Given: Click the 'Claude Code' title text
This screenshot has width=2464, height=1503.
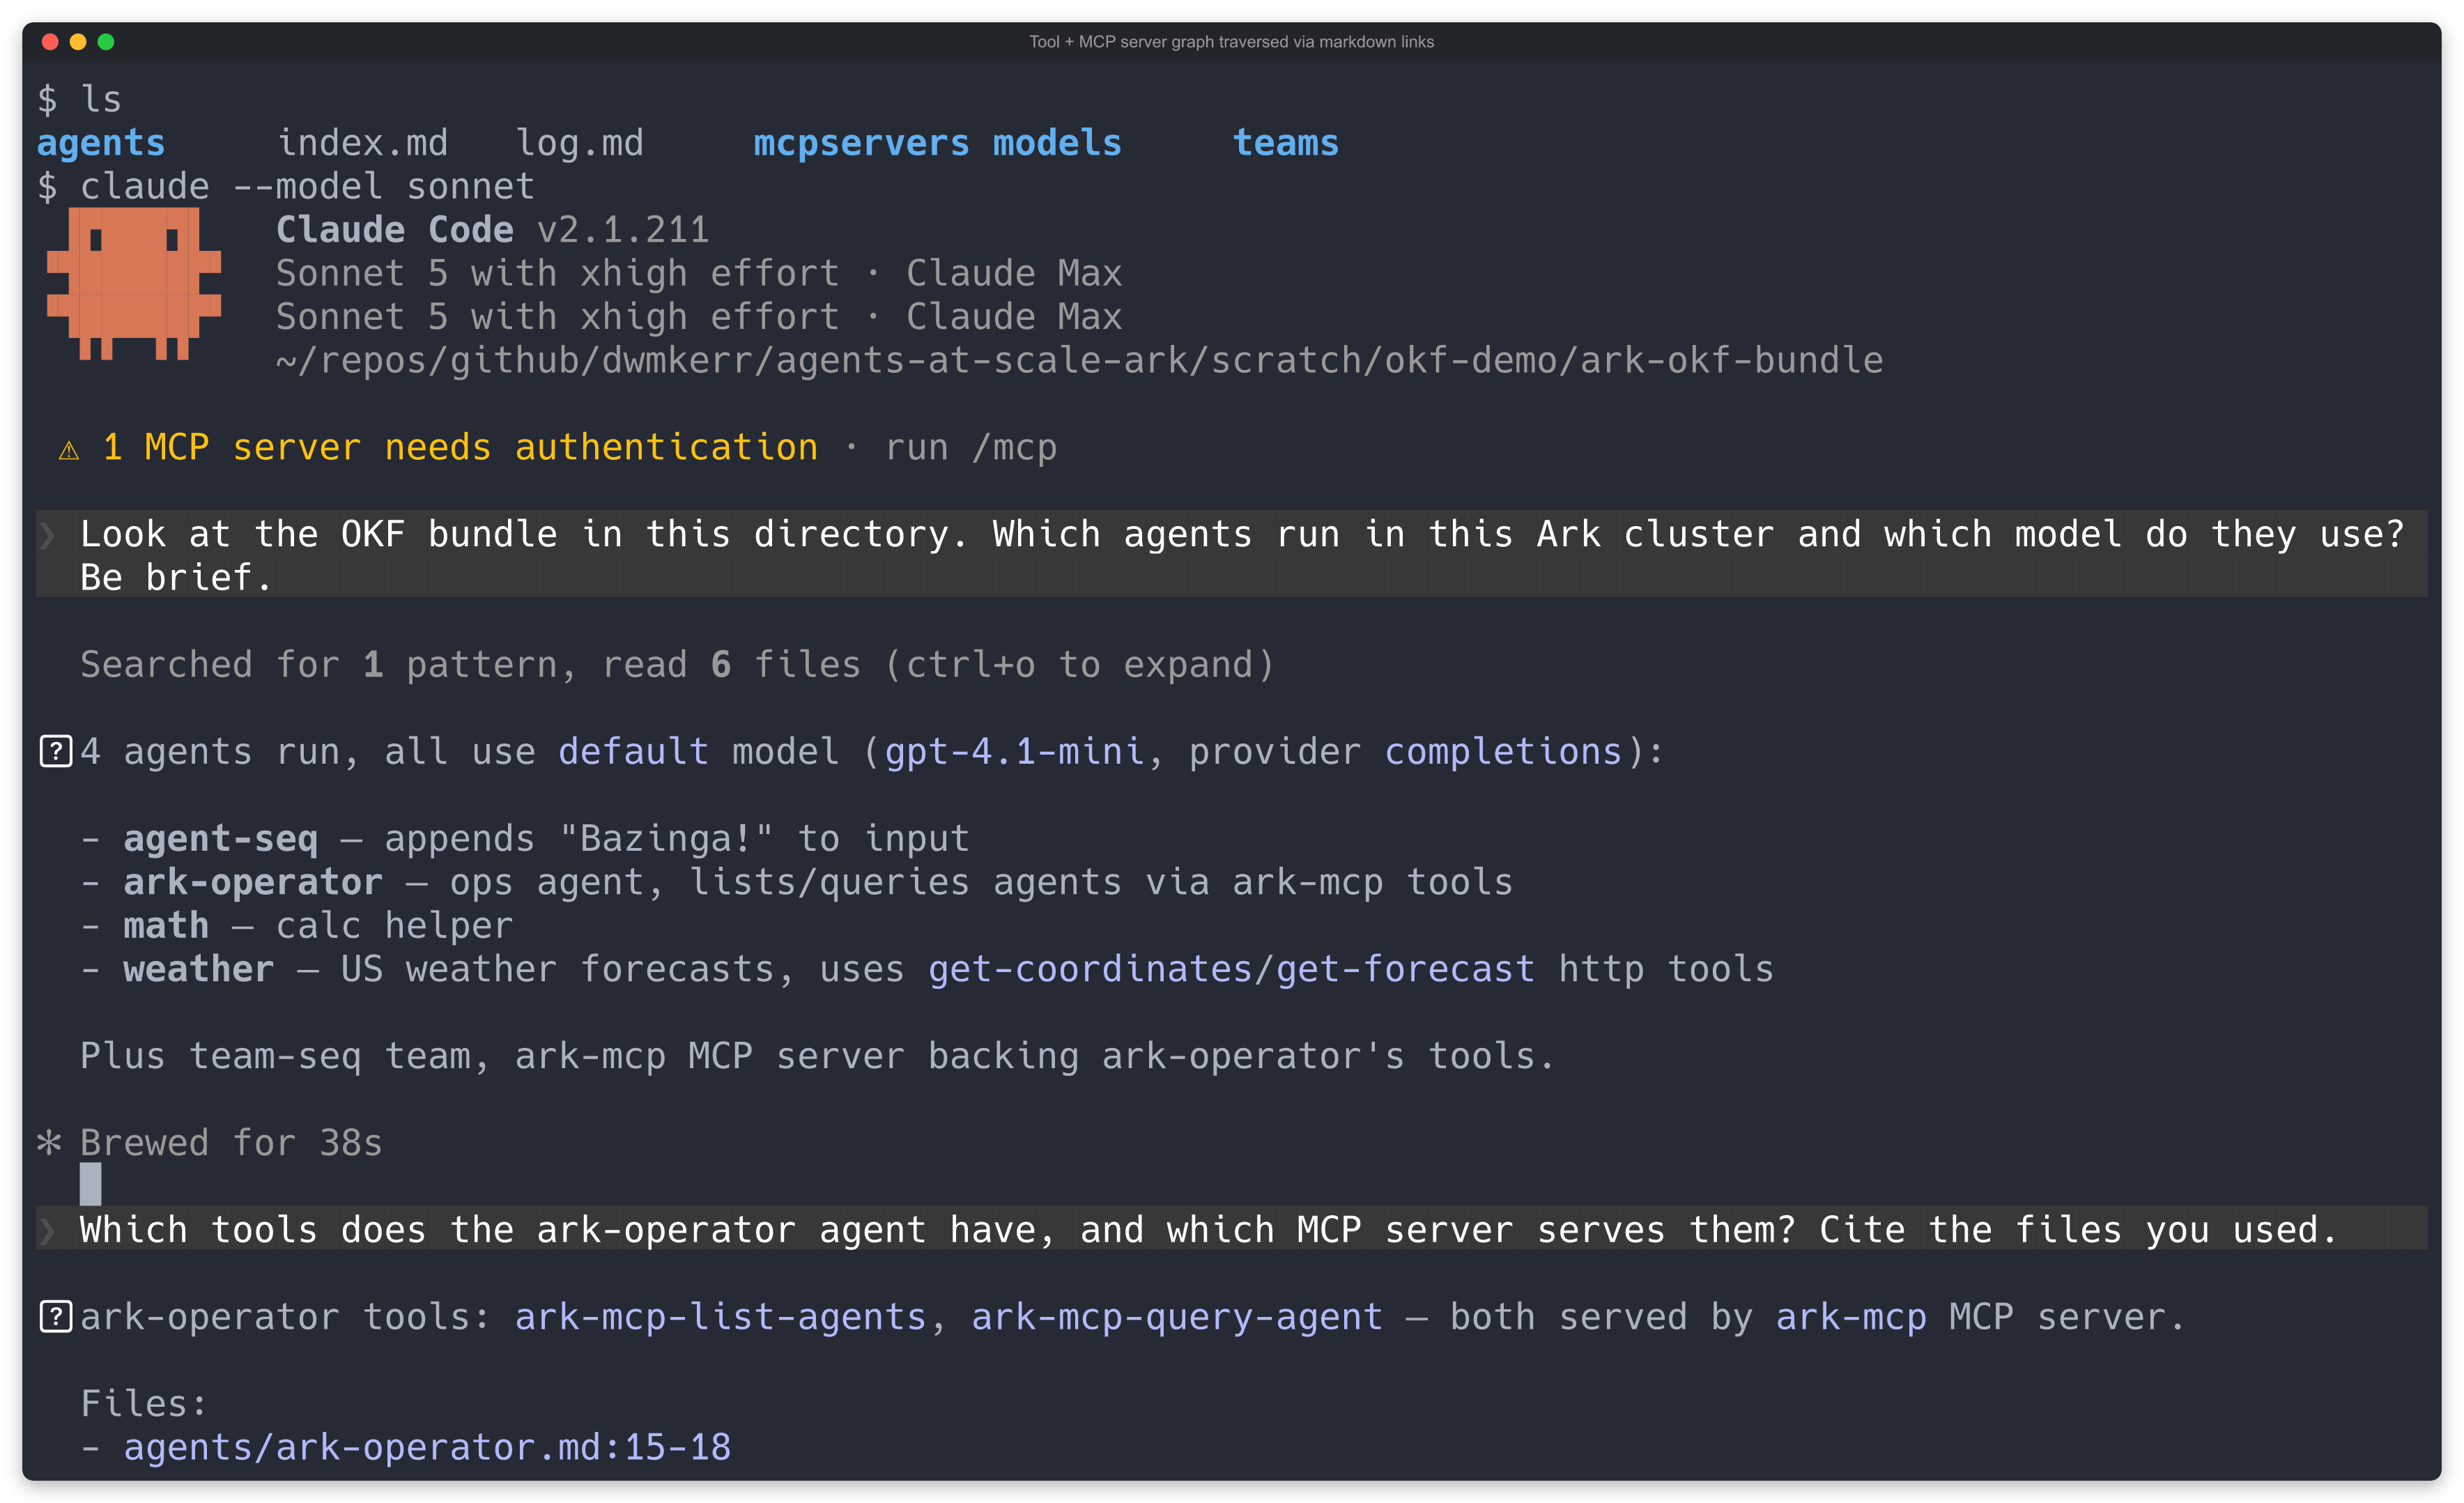Looking at the screenshot, I should (x=395, y=230).
